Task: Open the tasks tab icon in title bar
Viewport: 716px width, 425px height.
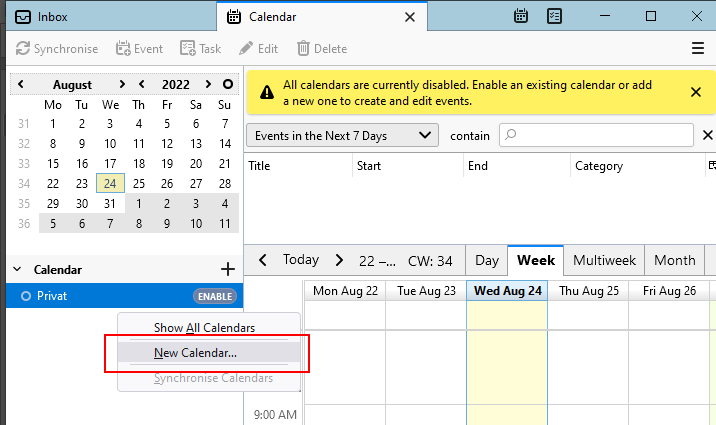Action: coord(554,16)
